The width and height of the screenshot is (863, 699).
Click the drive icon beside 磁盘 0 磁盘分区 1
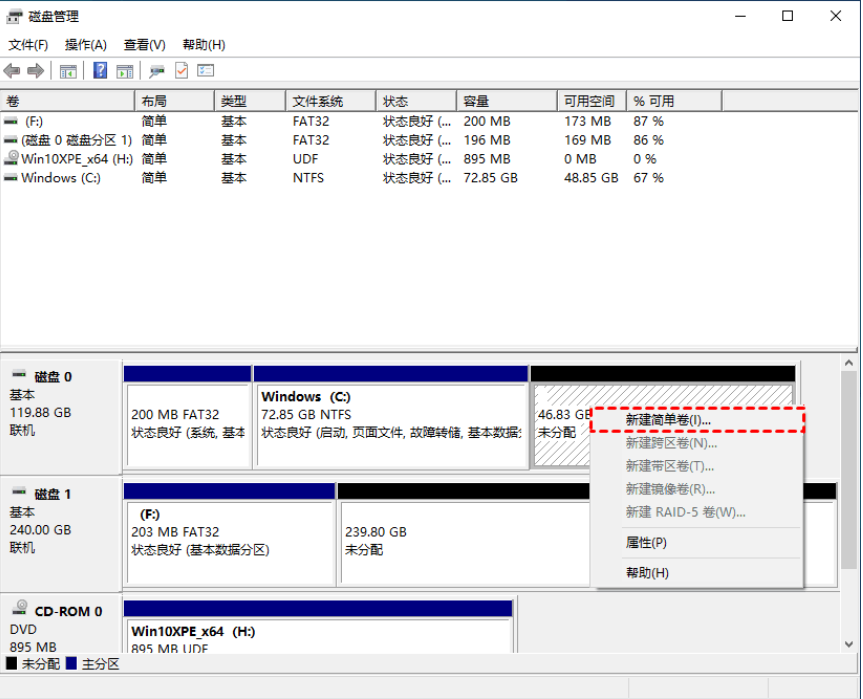(x=10, y=140)
